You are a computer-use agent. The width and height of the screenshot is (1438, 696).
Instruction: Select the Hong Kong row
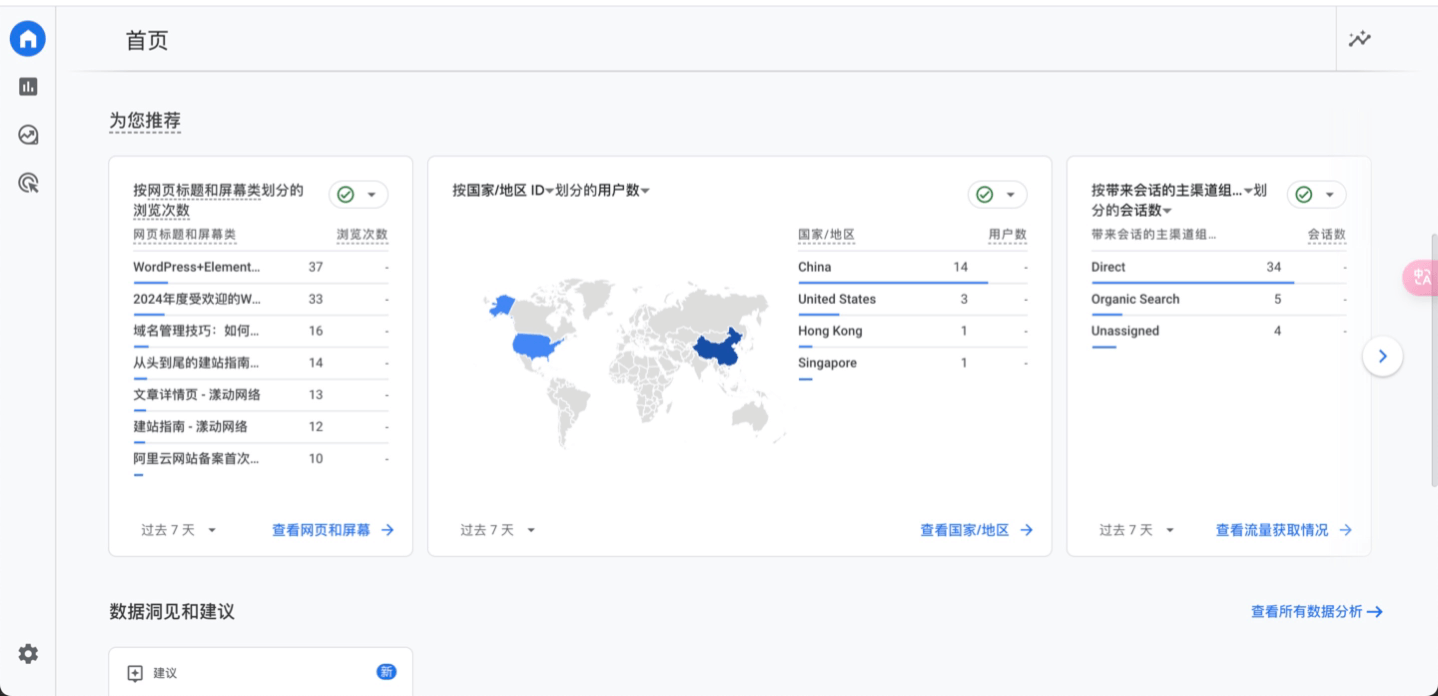click(912, 332)
